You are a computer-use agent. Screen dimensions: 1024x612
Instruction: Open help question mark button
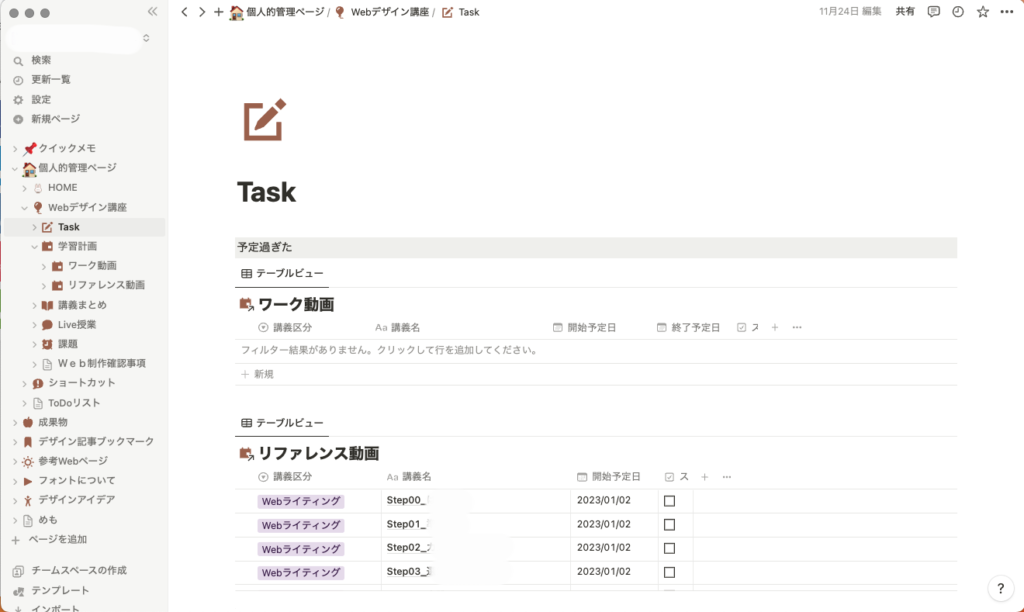[x=1000, y=588]
